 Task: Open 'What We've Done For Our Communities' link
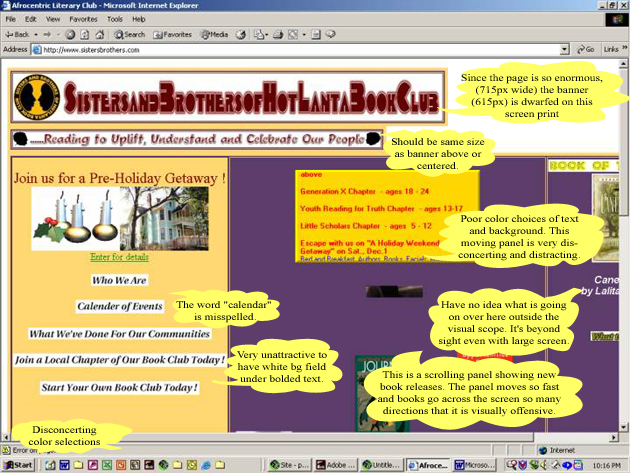point(119,334)
